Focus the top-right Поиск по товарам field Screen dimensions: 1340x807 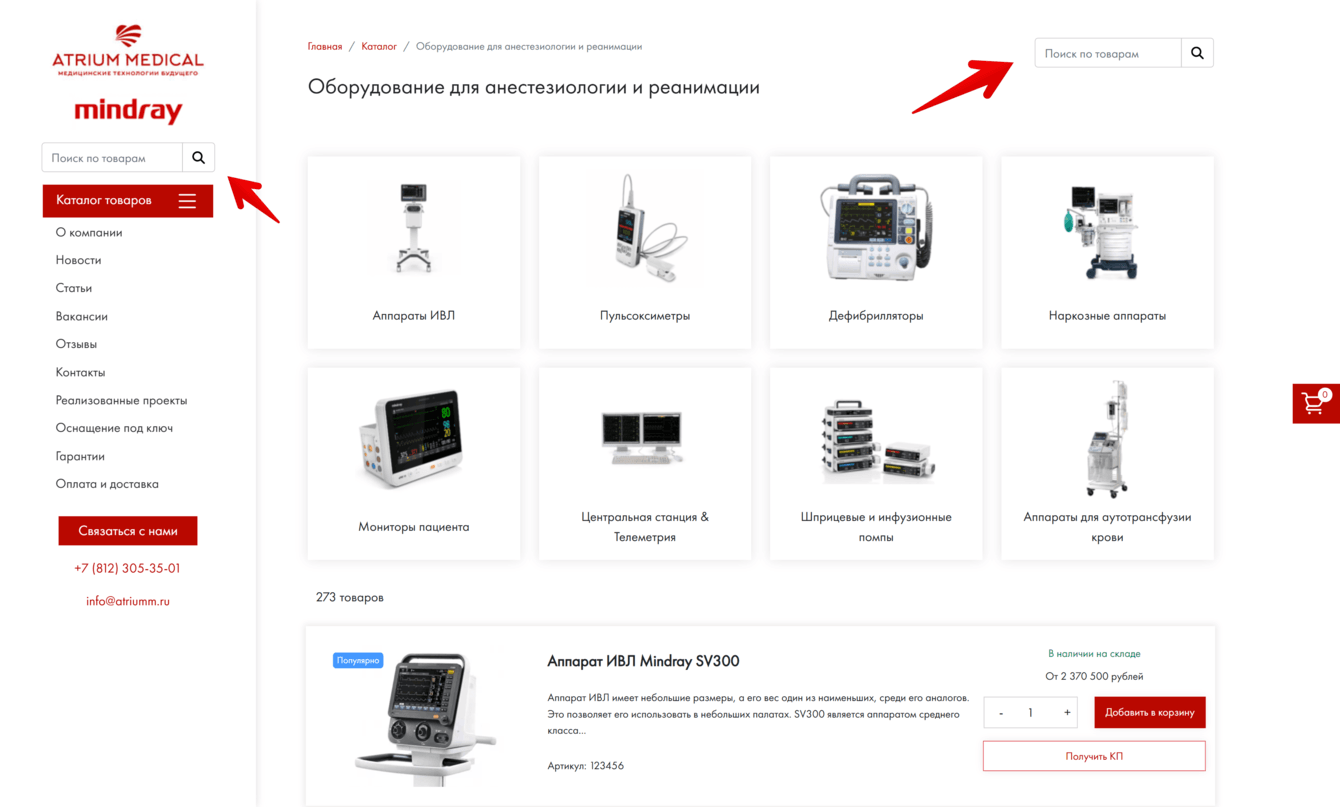(x=1108, y=53)
